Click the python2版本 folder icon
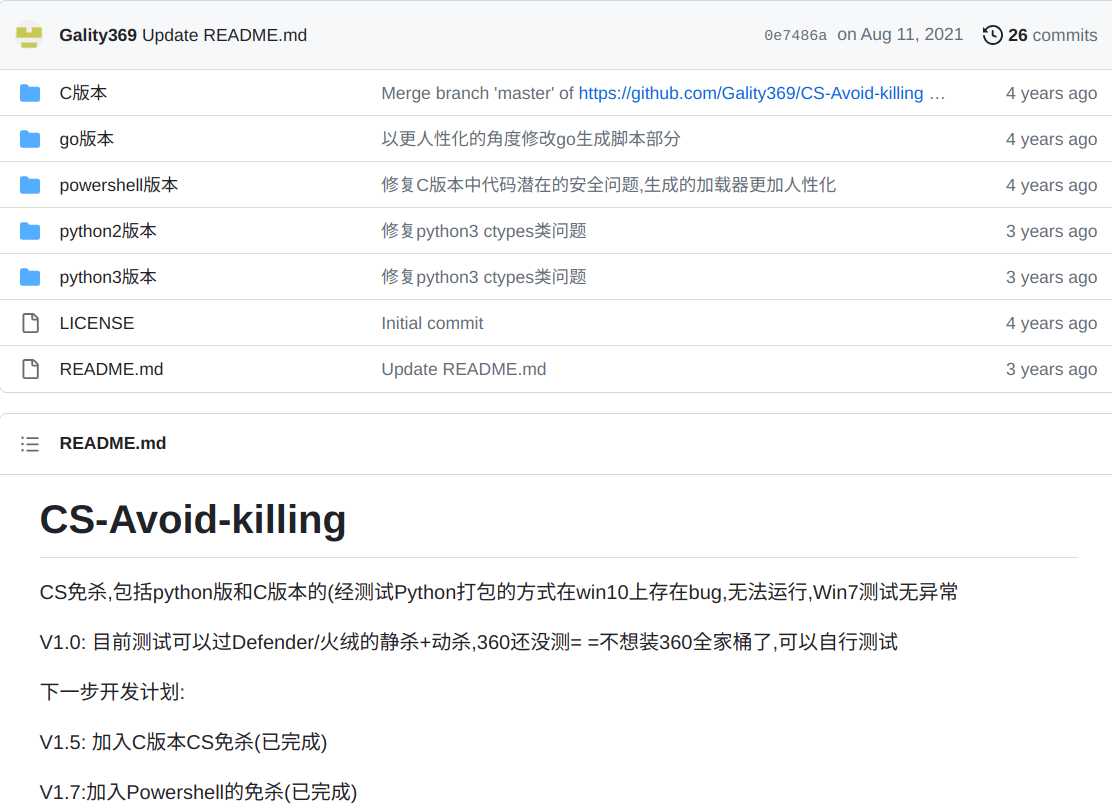 tap(30, 231)
